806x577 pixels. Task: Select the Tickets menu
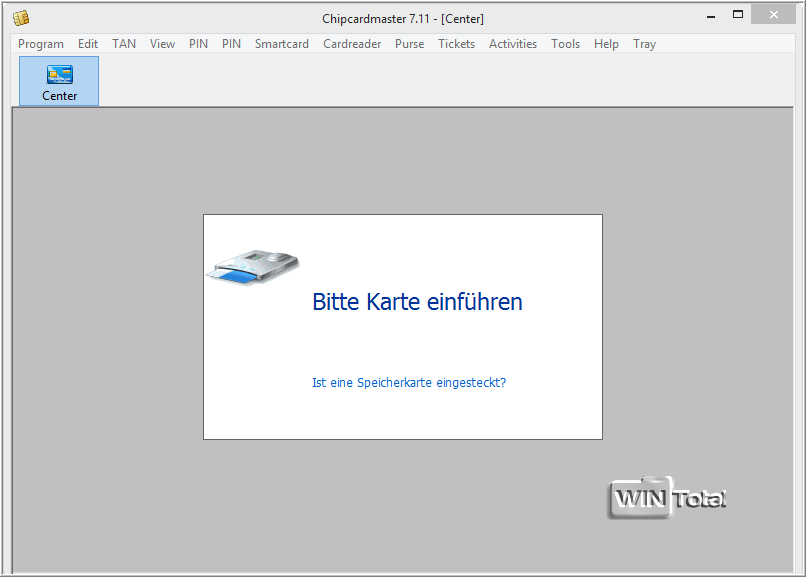456,44
